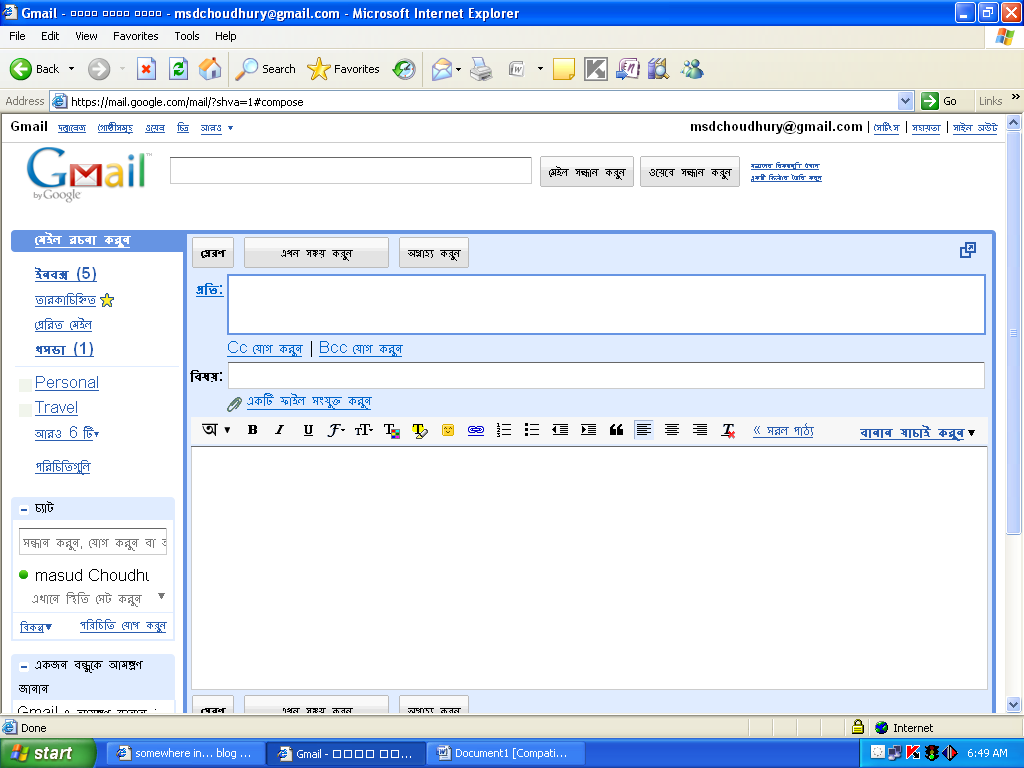Click the Windows Start button
The width and height of the screenshot is (1024, 768).
pyautogui.click(x=48, y=753)
